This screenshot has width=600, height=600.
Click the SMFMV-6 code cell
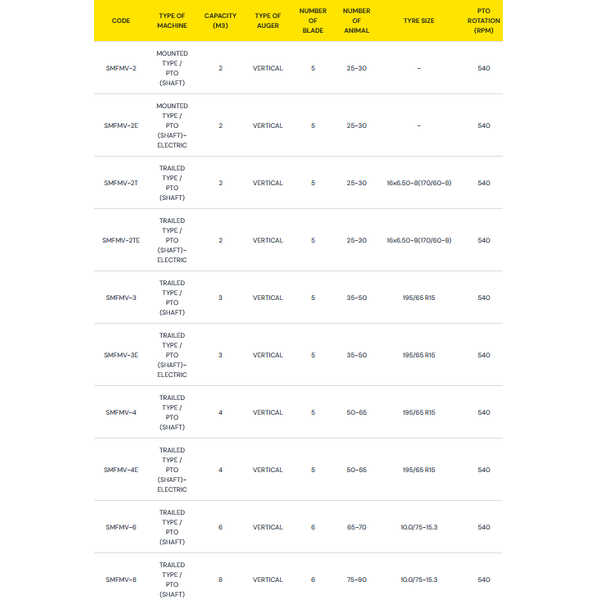[121, 527]
